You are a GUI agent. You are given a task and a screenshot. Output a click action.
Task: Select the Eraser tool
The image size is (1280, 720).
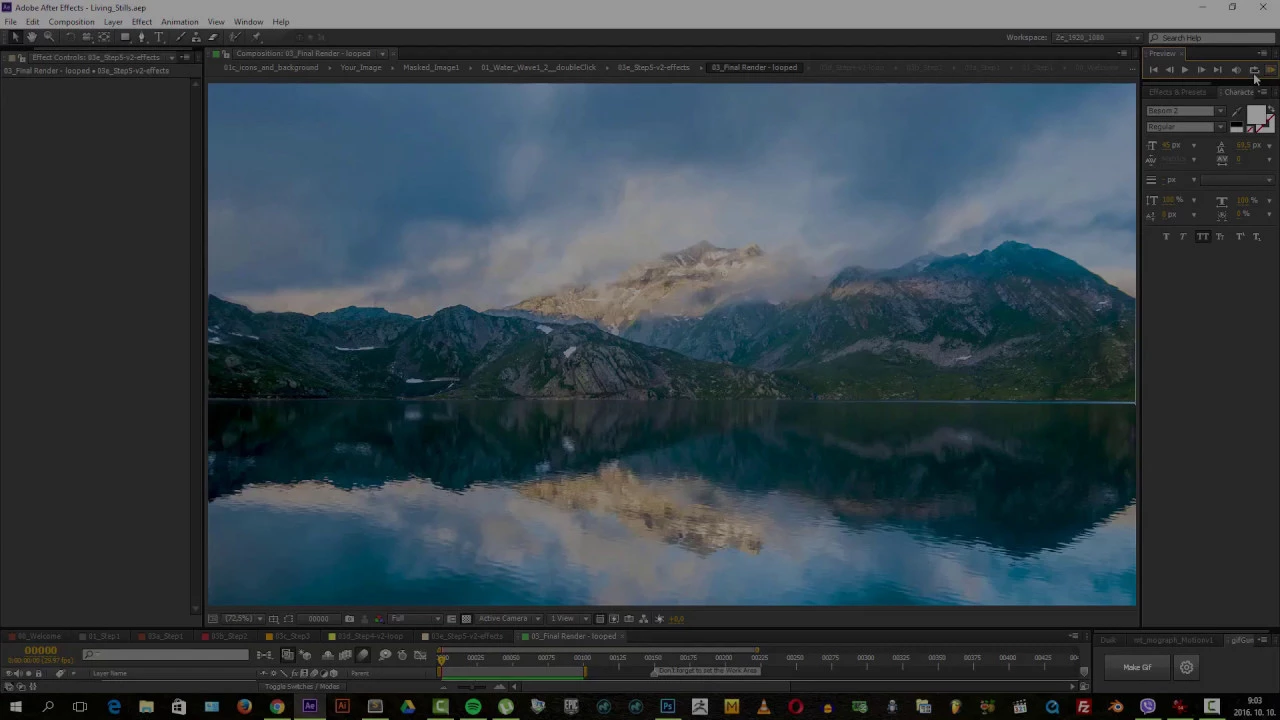coord(213,37)
